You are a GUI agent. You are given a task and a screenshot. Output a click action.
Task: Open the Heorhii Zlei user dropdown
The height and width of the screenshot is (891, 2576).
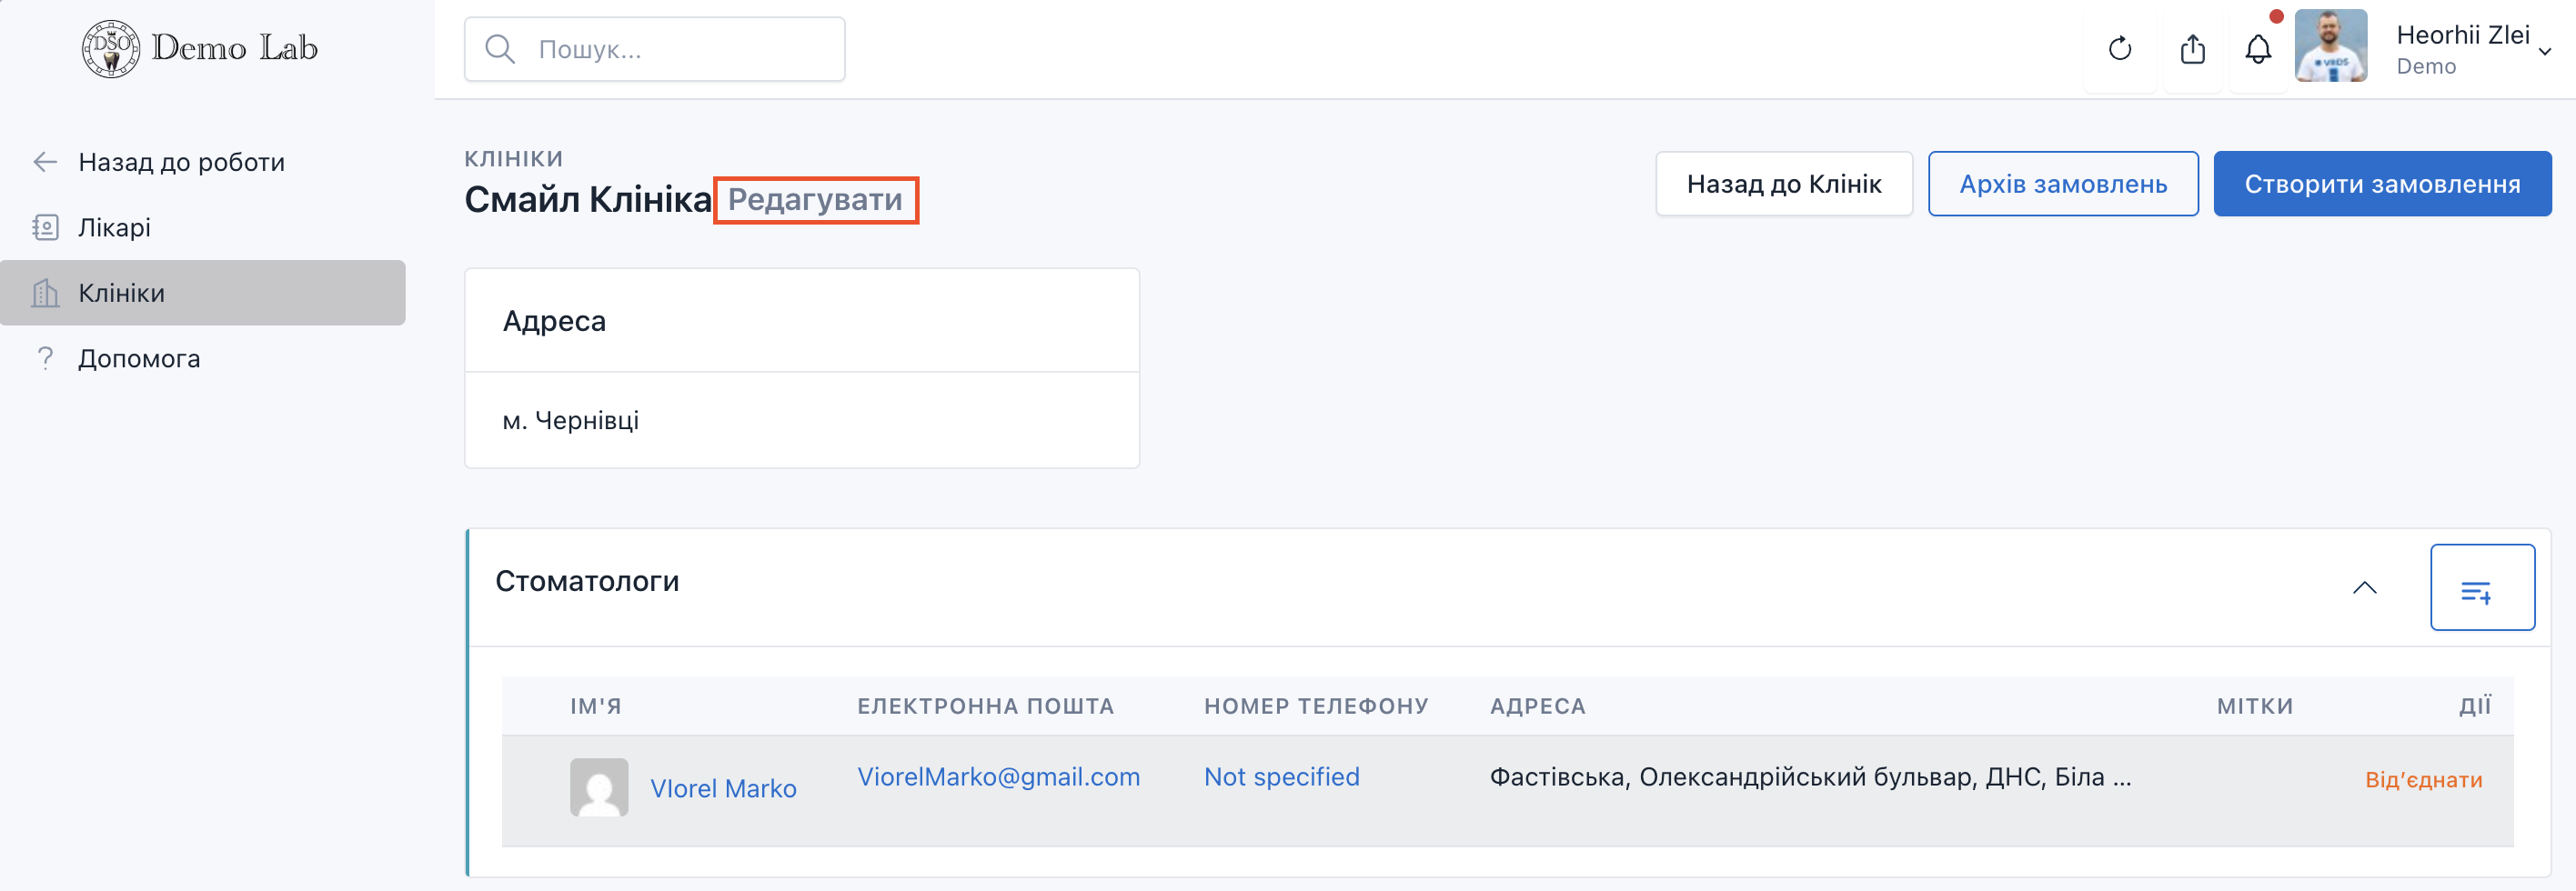coord(2544,50)
